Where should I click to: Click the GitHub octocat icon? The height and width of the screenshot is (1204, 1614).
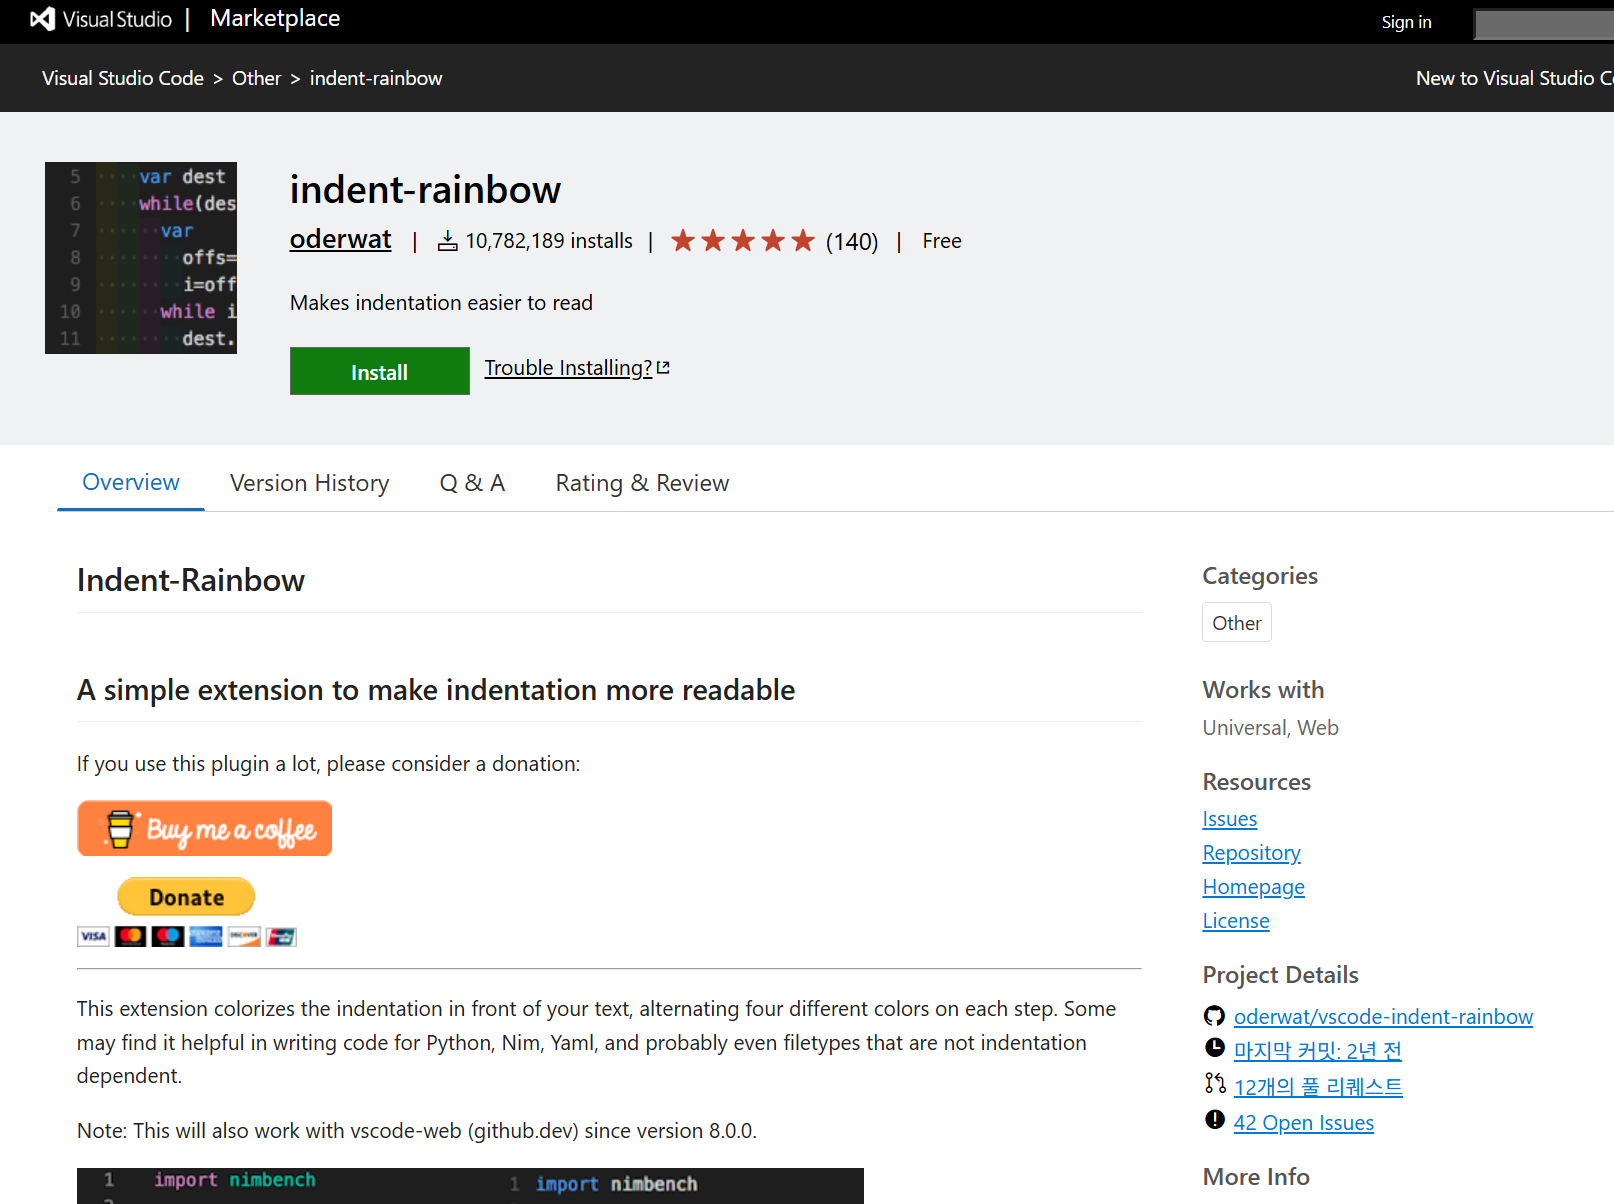click(x=1214, y=1016)
